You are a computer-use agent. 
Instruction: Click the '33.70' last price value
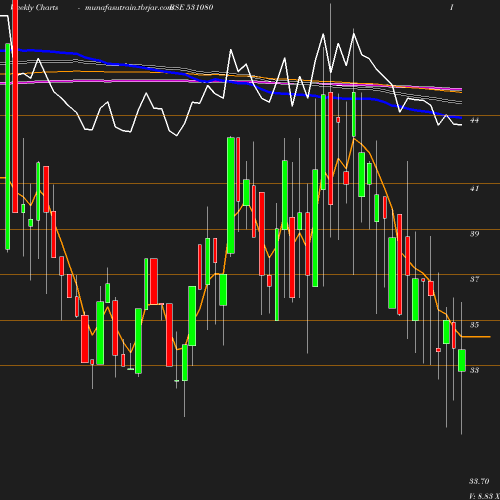(x=479, y=481)
